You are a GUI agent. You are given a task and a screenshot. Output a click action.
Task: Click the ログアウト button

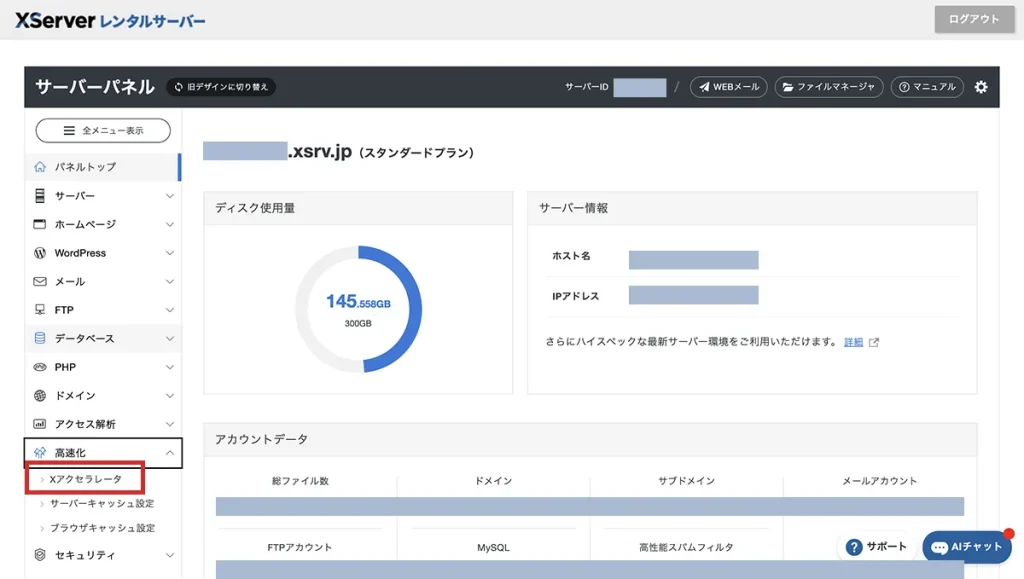click(973, 18)
